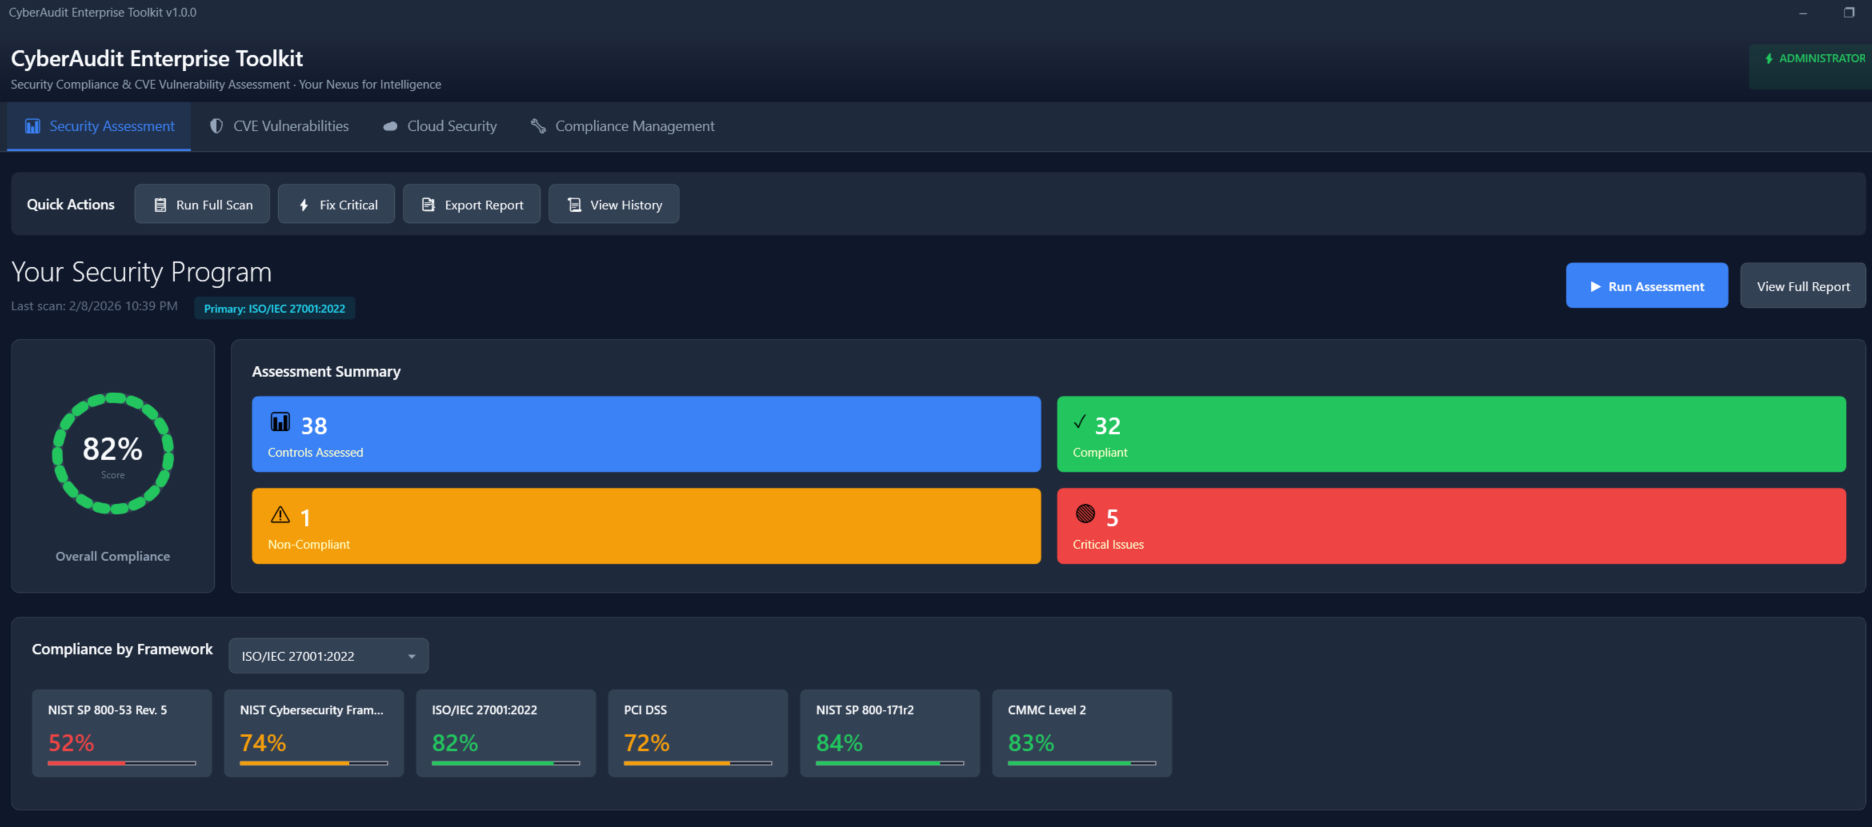Viewport: 1872px width, 827px height.
Task: Click the ADMINISTRATOR role label
Action: (1822, 58)
